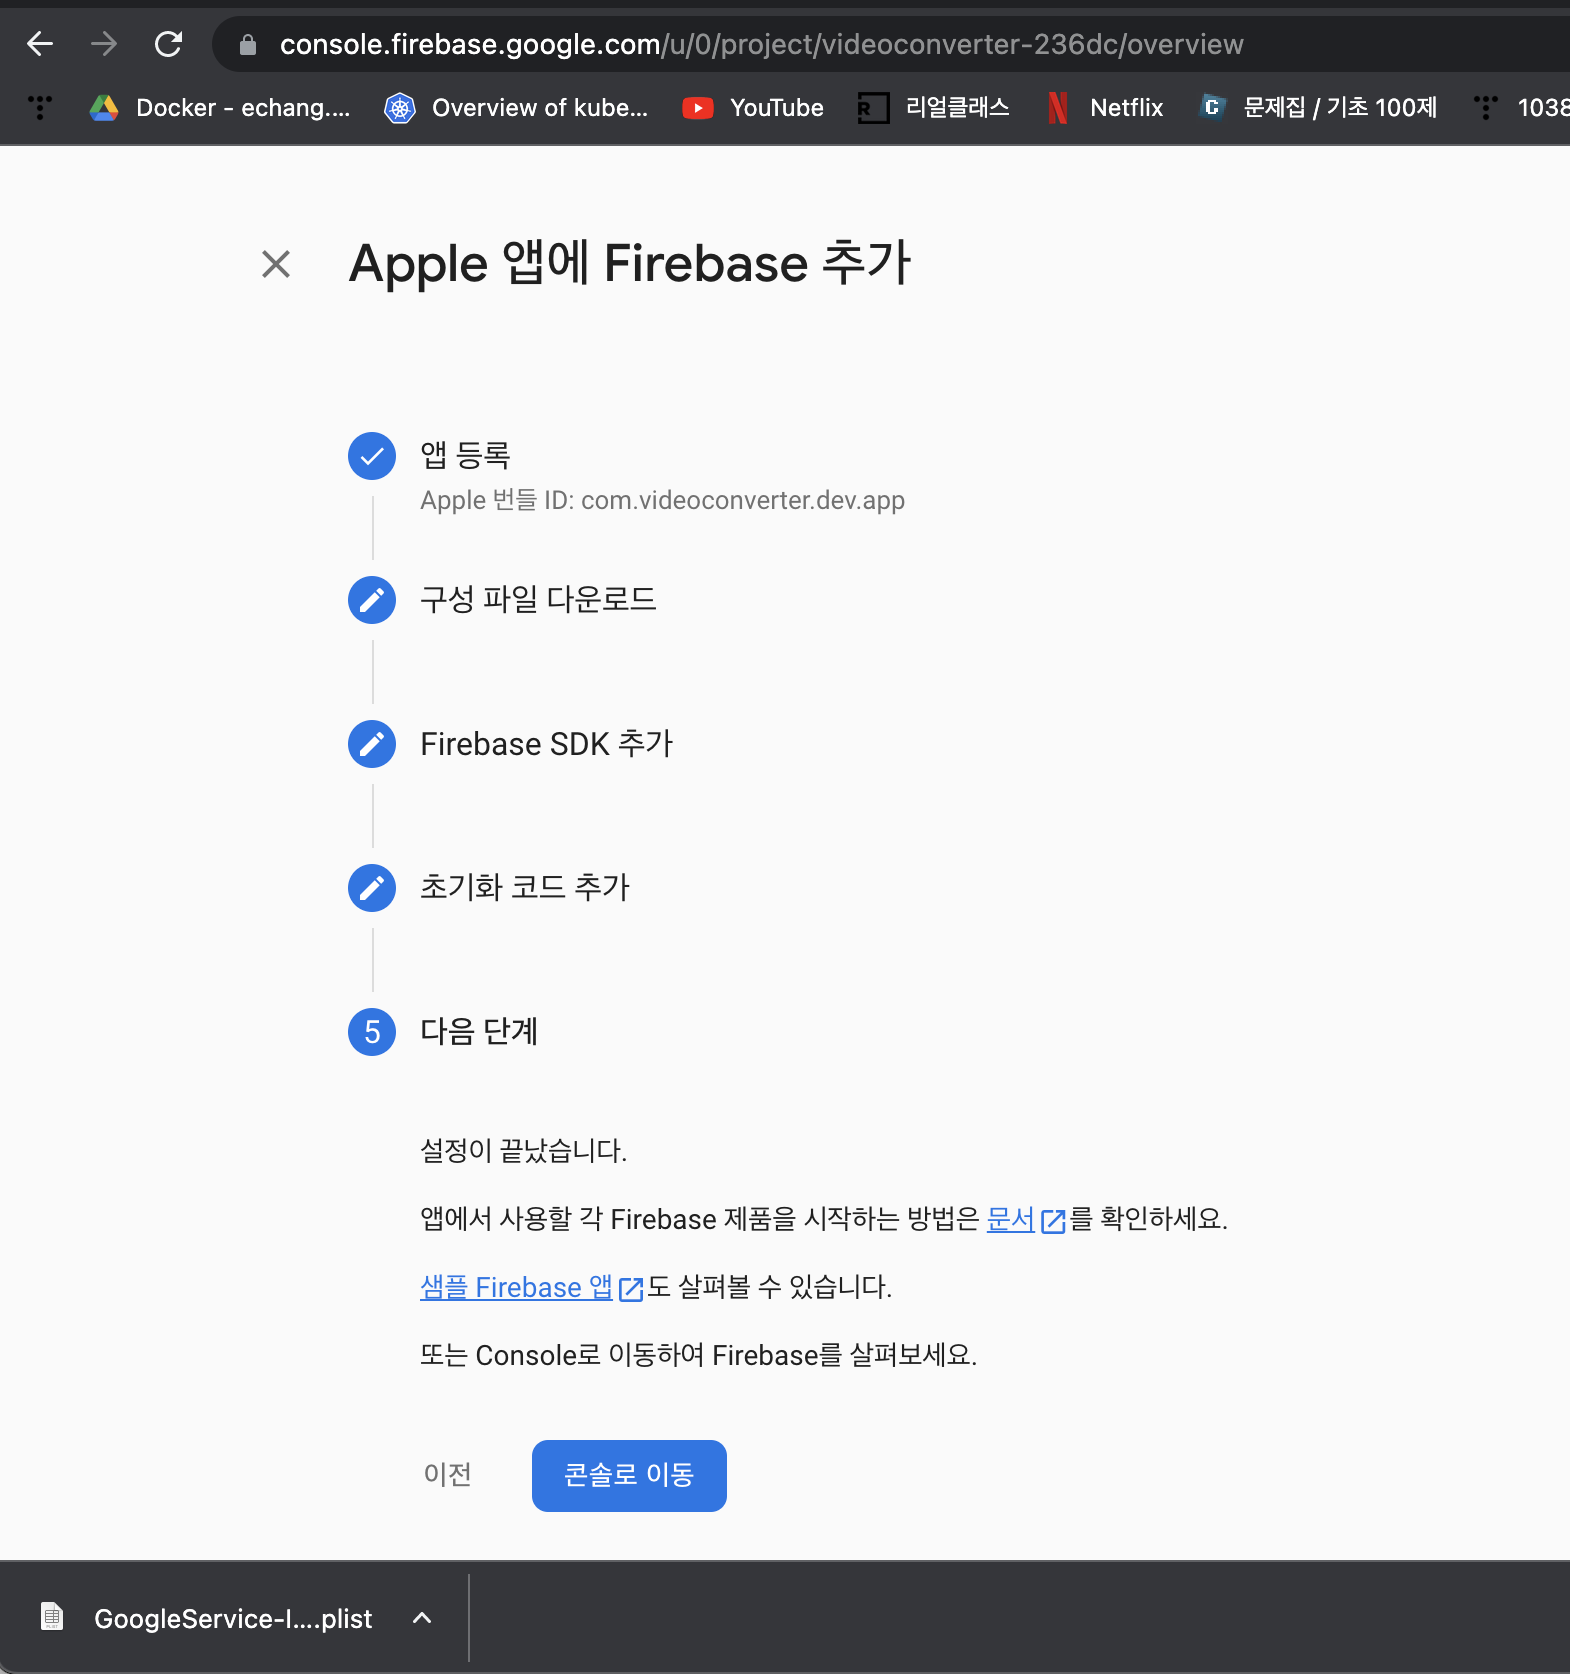Click the Console로 이동하여 text line

click(698, 1355)
